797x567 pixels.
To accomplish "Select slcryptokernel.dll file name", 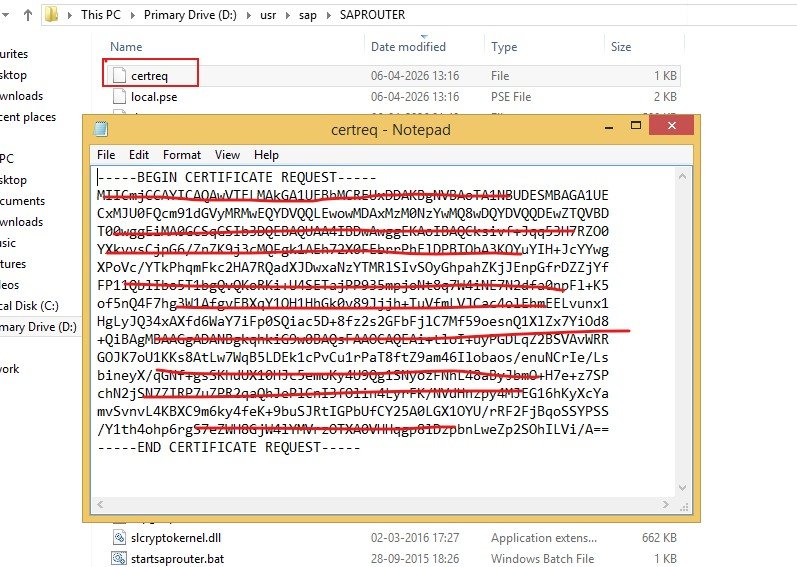I will [176, 538].
